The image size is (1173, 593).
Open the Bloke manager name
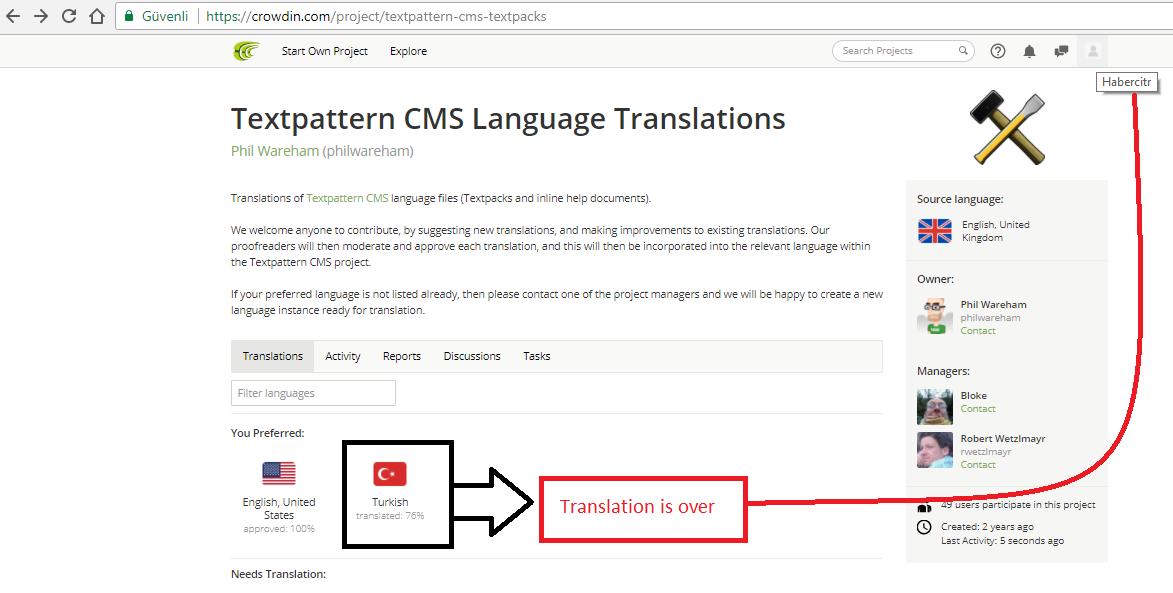click(x=973, y=396)
